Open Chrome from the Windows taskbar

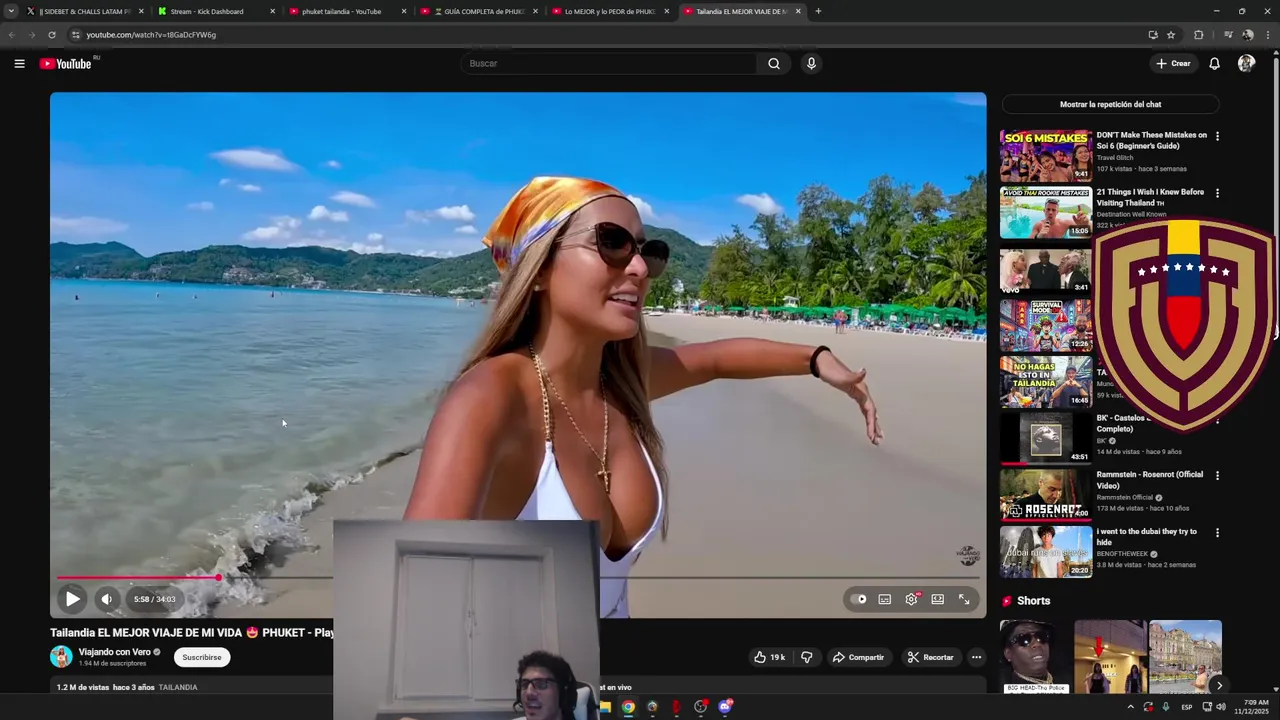coord(628,707)
